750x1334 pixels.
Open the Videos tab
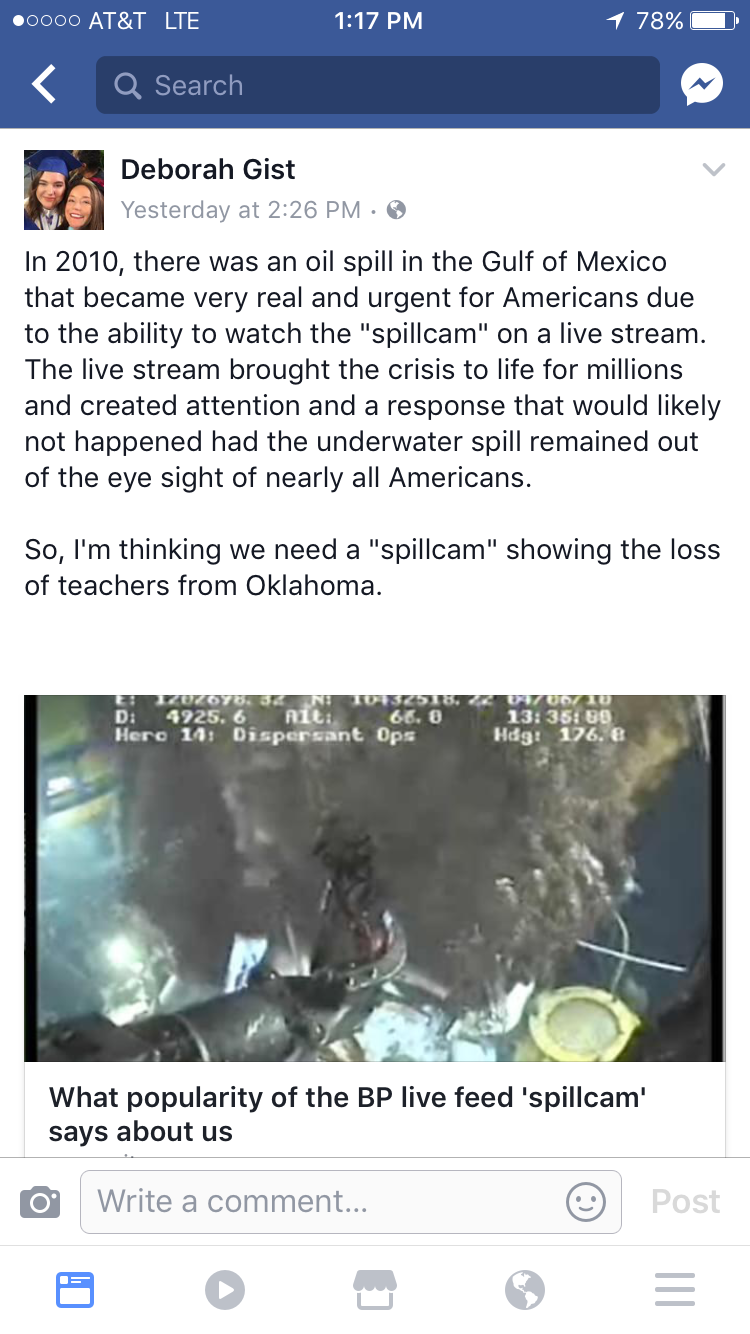click(x=225, y=1290)
